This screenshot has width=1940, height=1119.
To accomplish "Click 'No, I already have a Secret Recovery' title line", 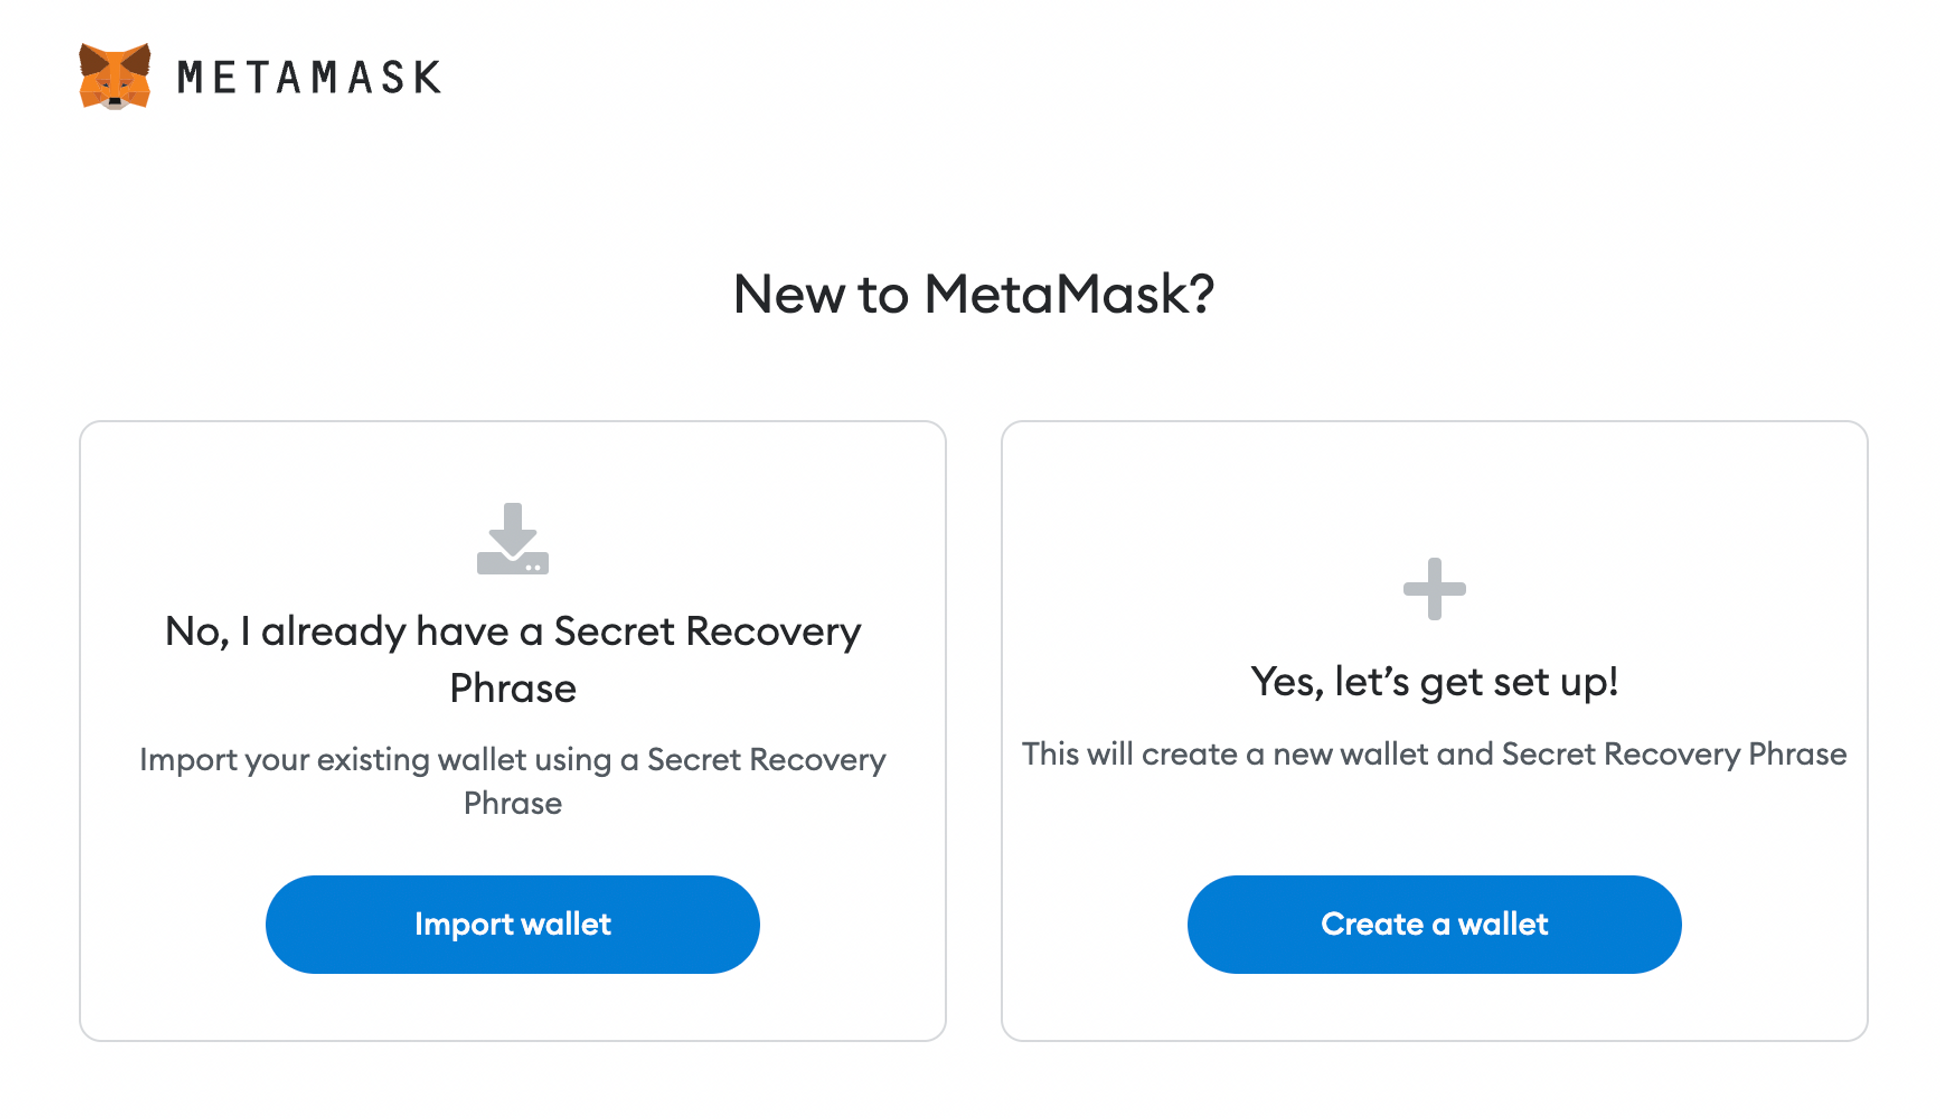I will pos(512,632).
